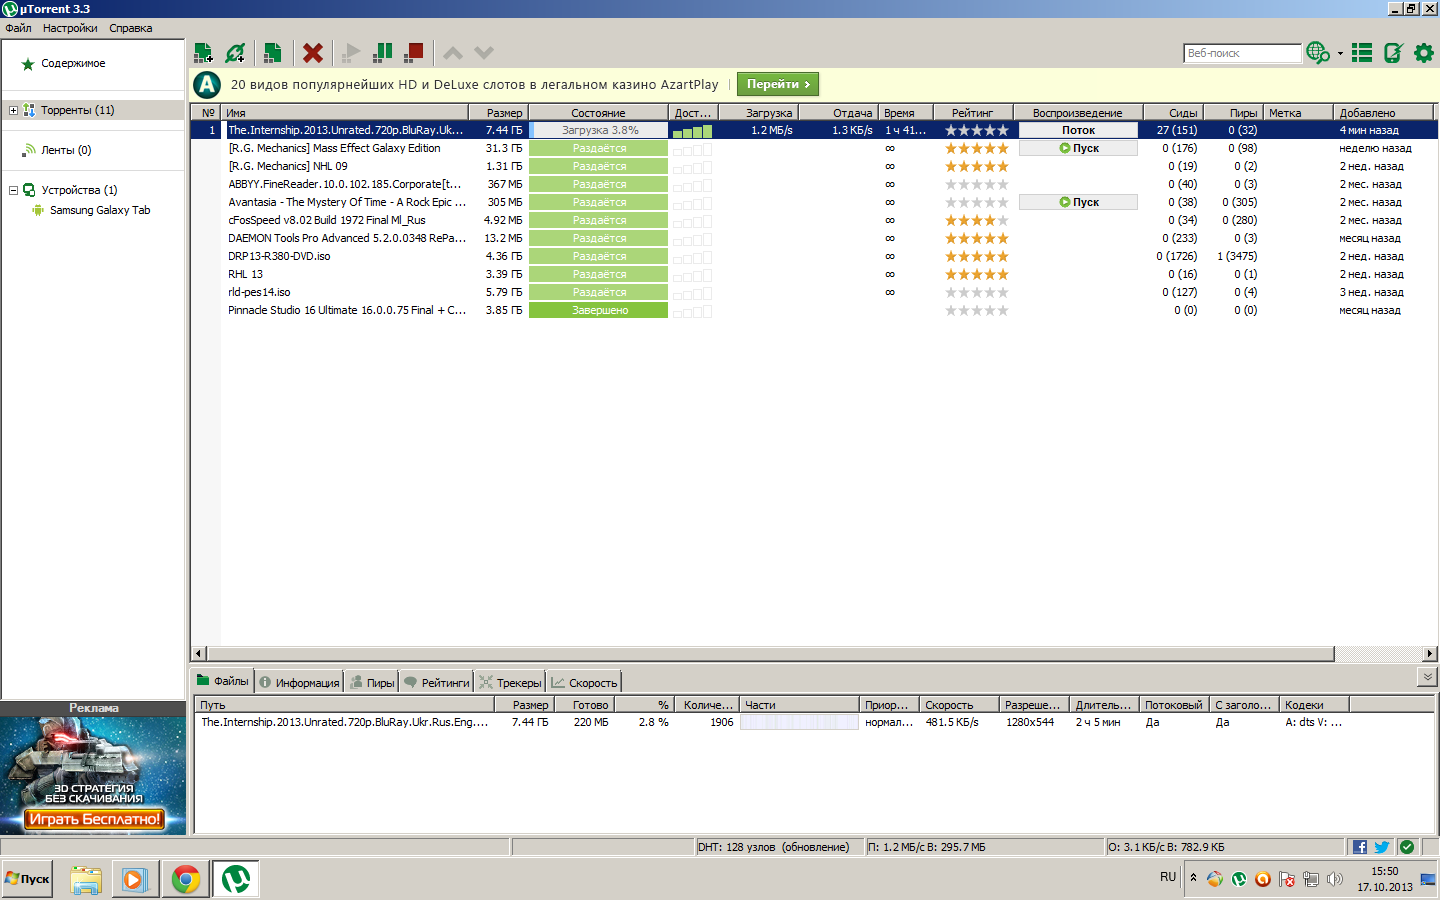The width and height of the screenshot is (1440, 900).
Task: Switch to the Информация tab
Action: coord(299,682)
